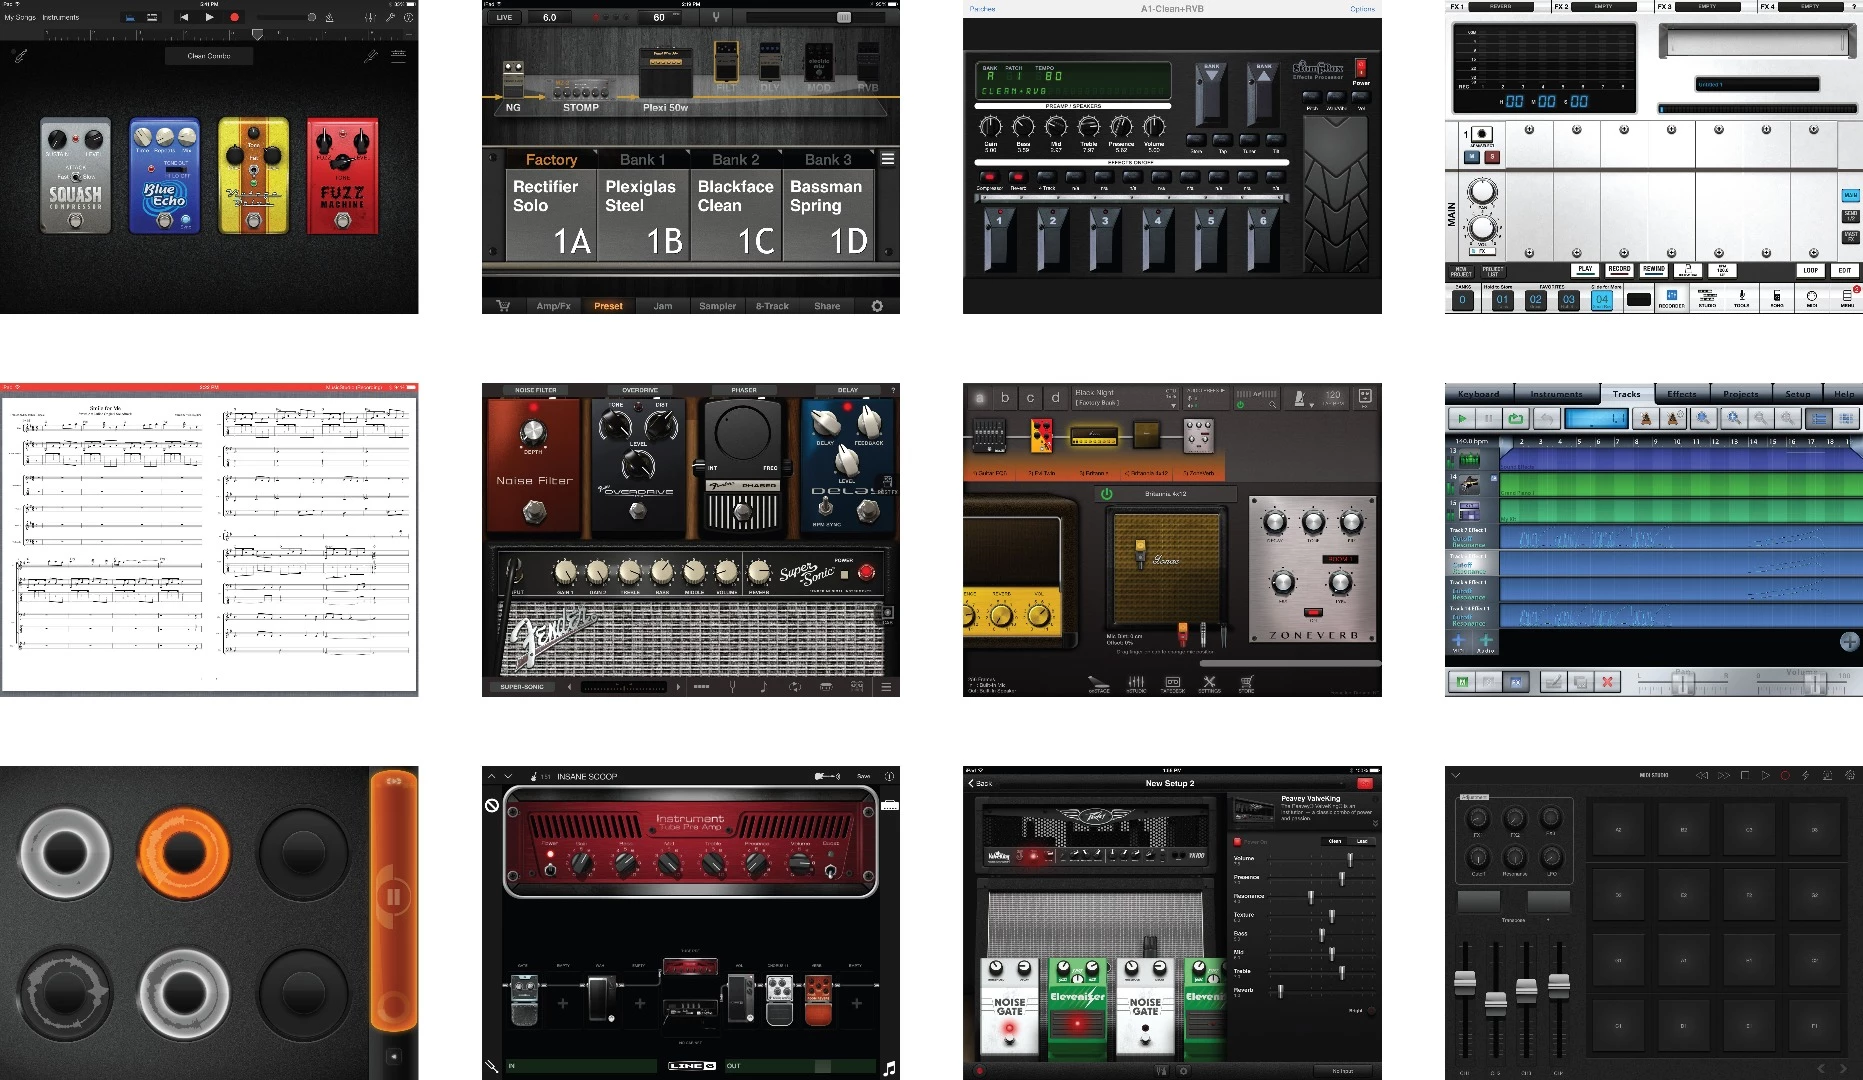
Task: Play song in GarageBand pedalboard window
Action: [209, 17]
